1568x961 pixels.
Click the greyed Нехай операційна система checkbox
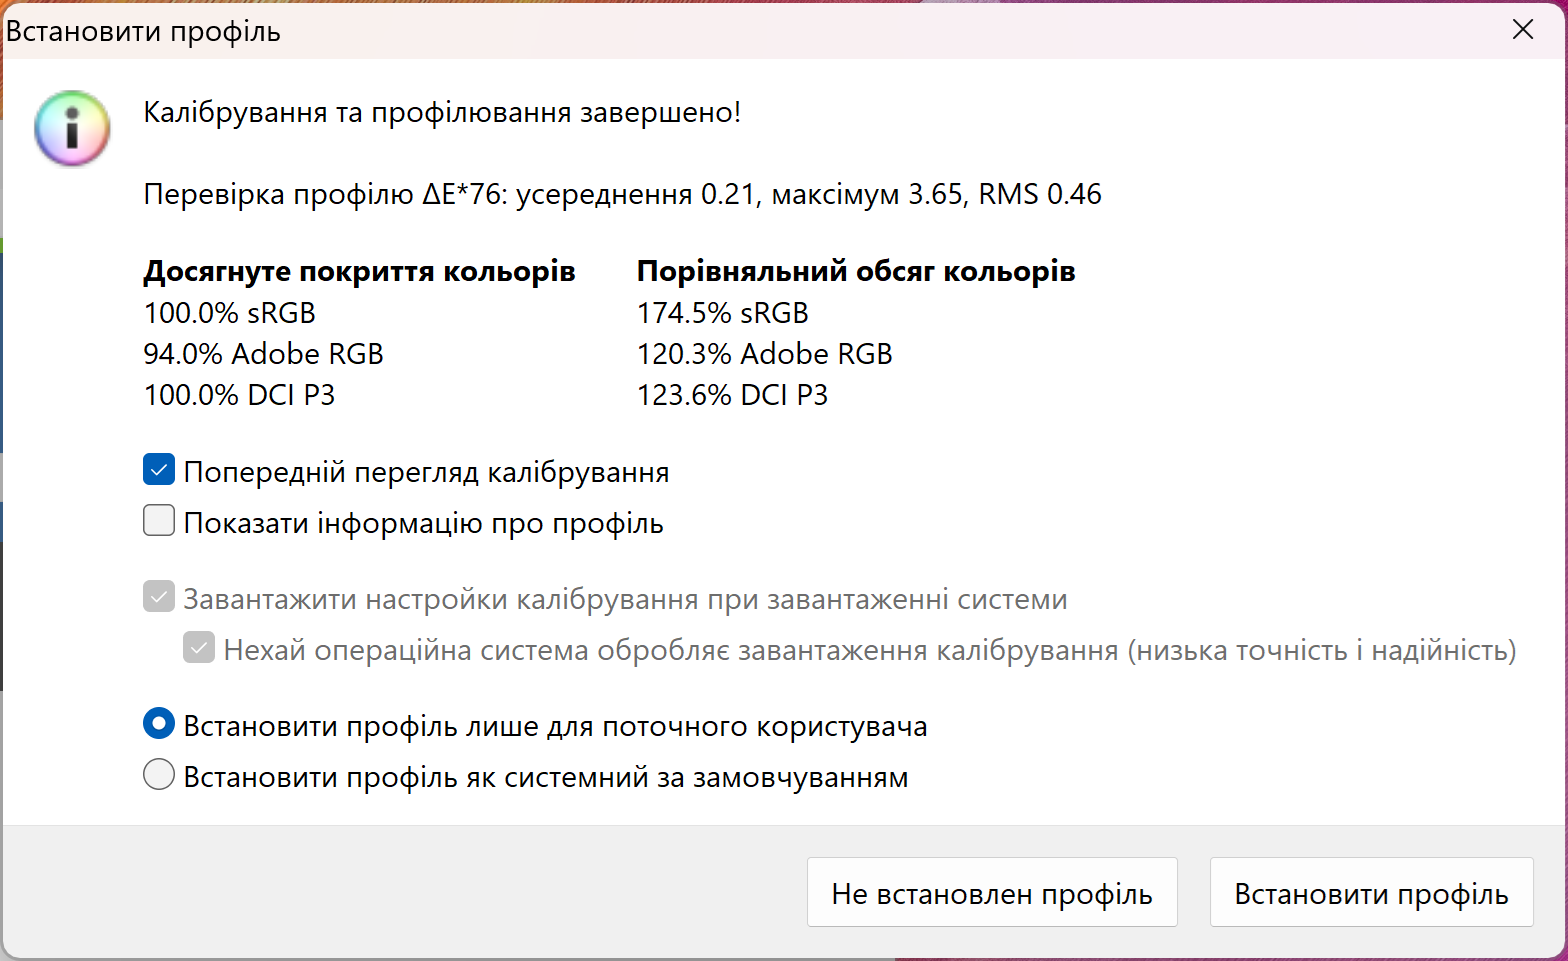click(x=199, y=648)
